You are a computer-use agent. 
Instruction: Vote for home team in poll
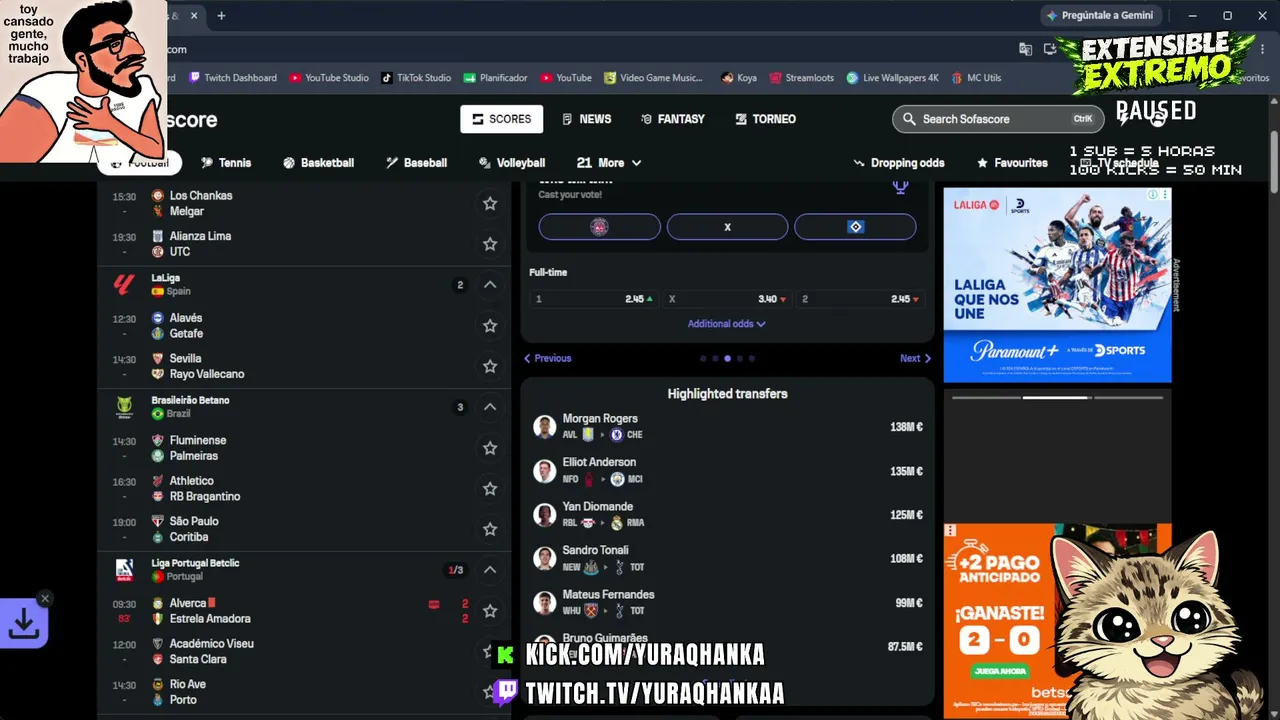tap(600, 227)
